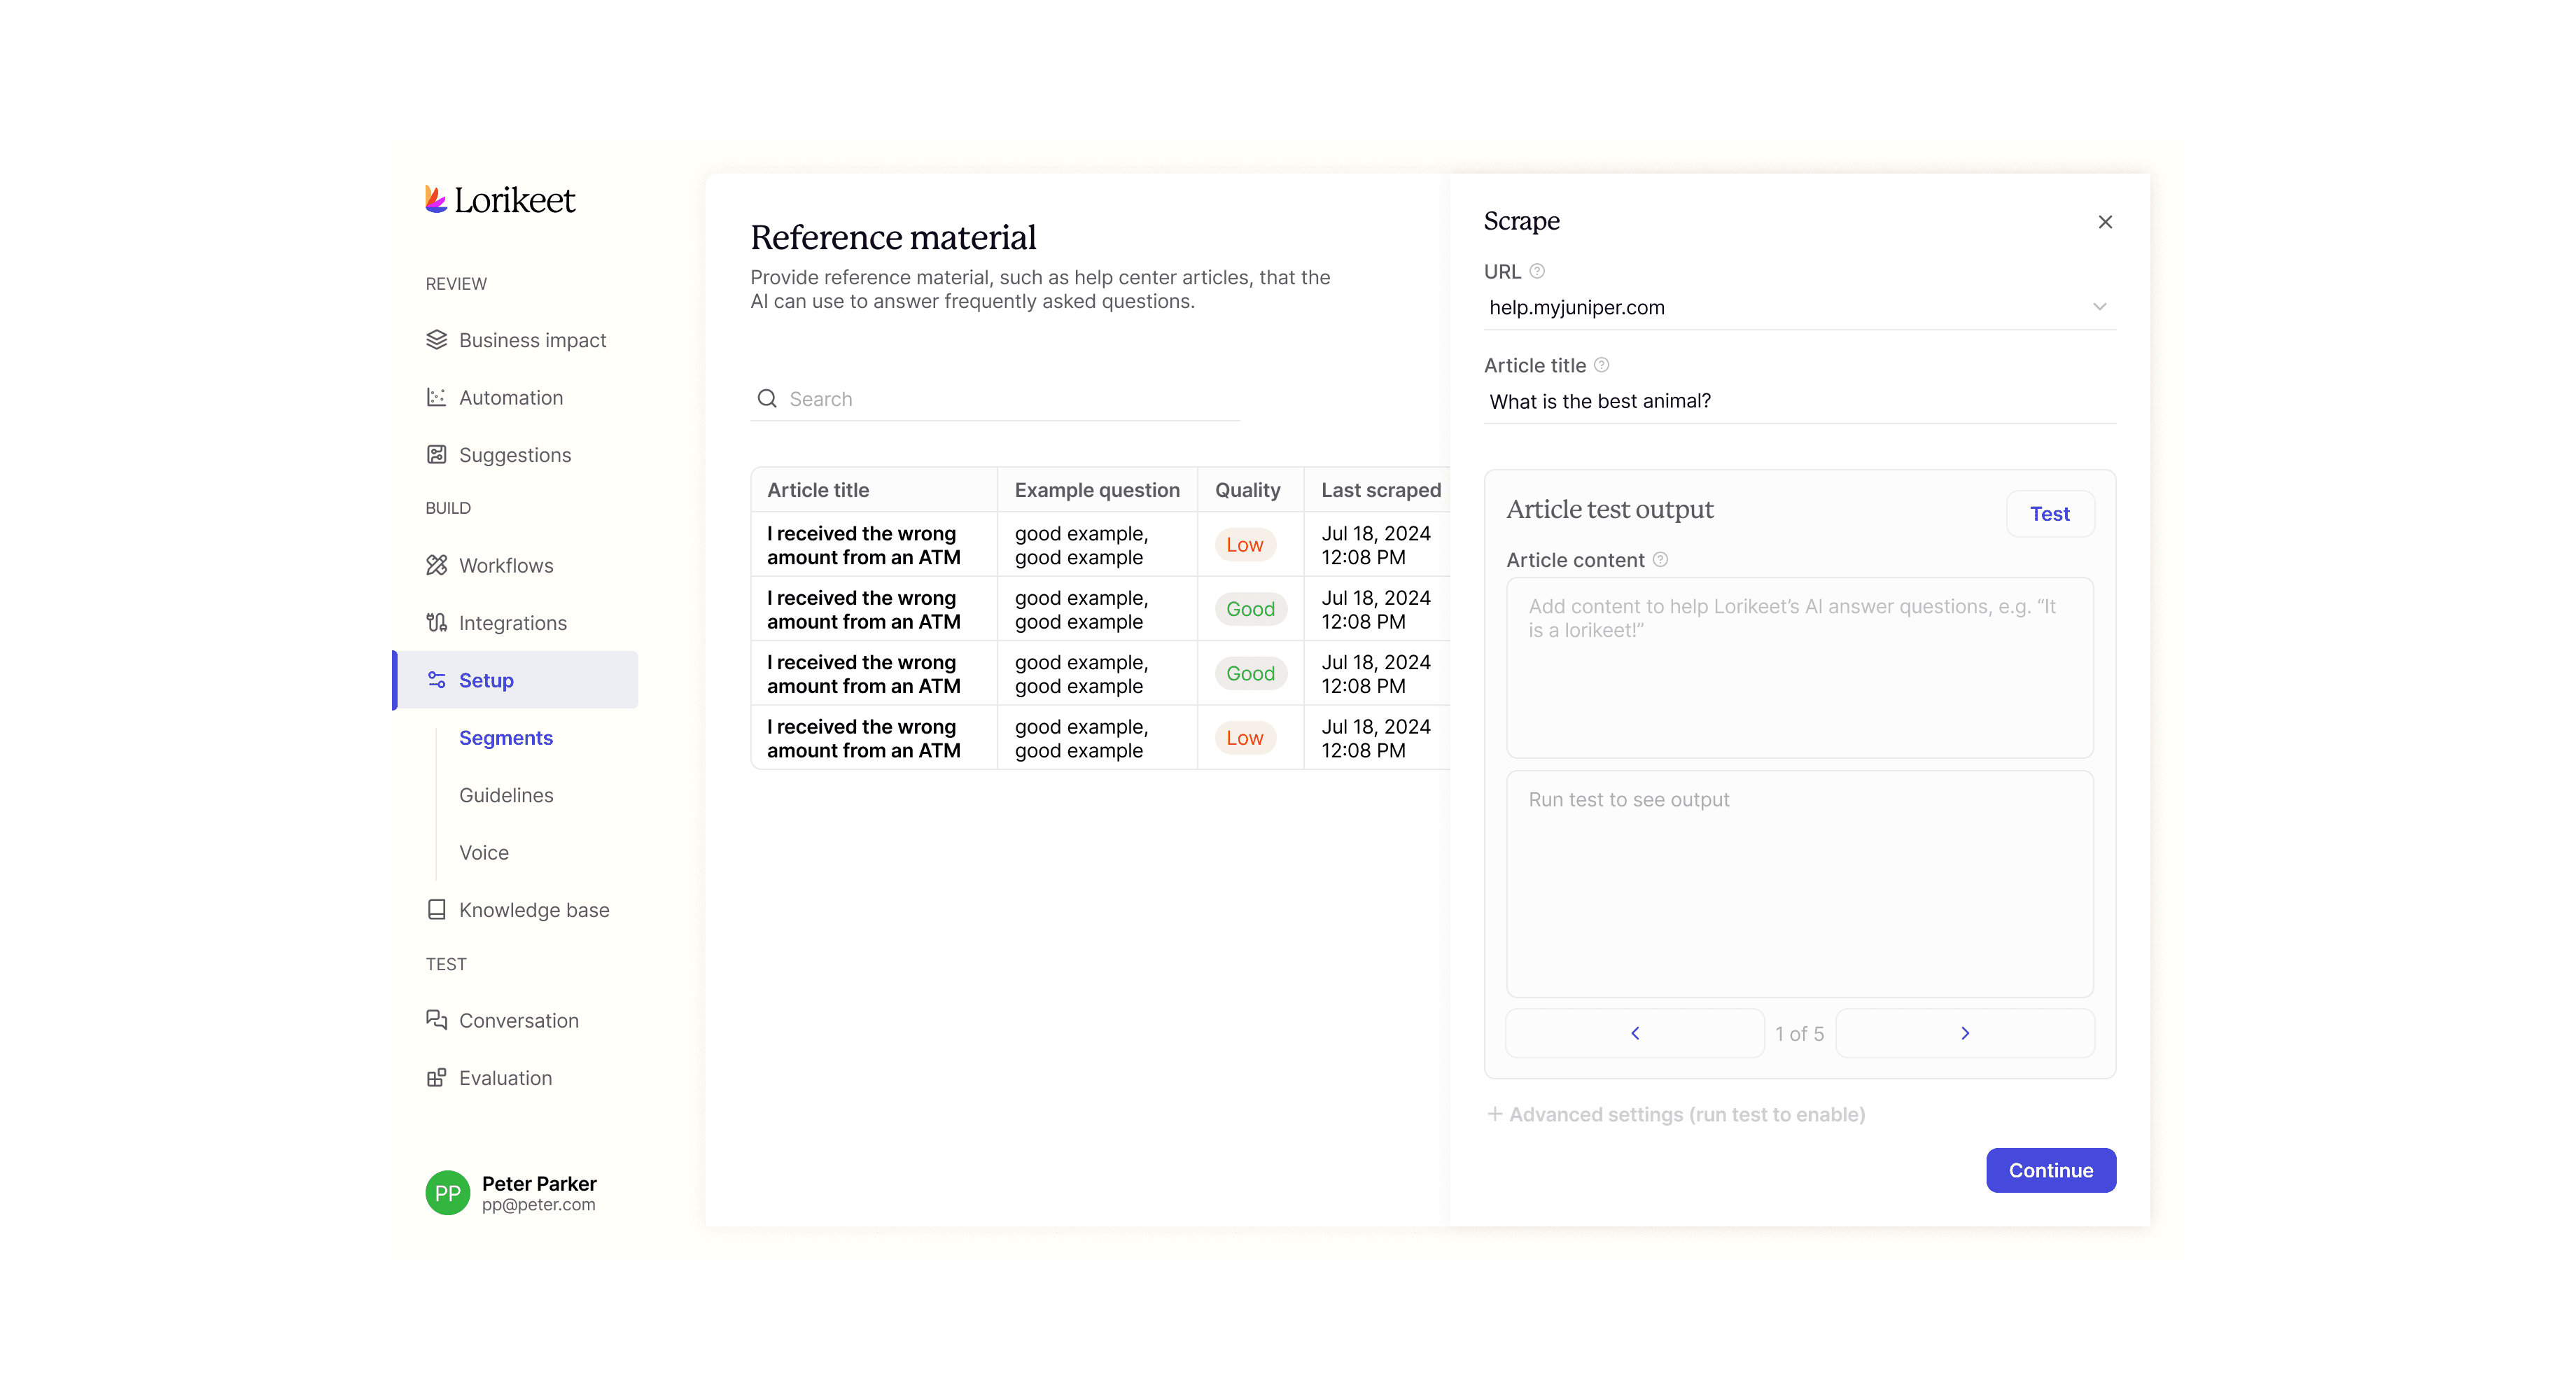Click the URL help icon
This screenshot has height=1400, width=2576.
(1537, 271)
